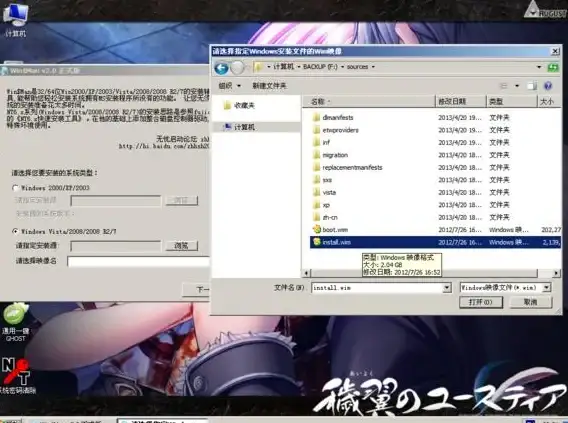568x423 pixels.
Task: Click the 请指定安装源 text field
Action: pyautogui.click(x=116, y=246)
